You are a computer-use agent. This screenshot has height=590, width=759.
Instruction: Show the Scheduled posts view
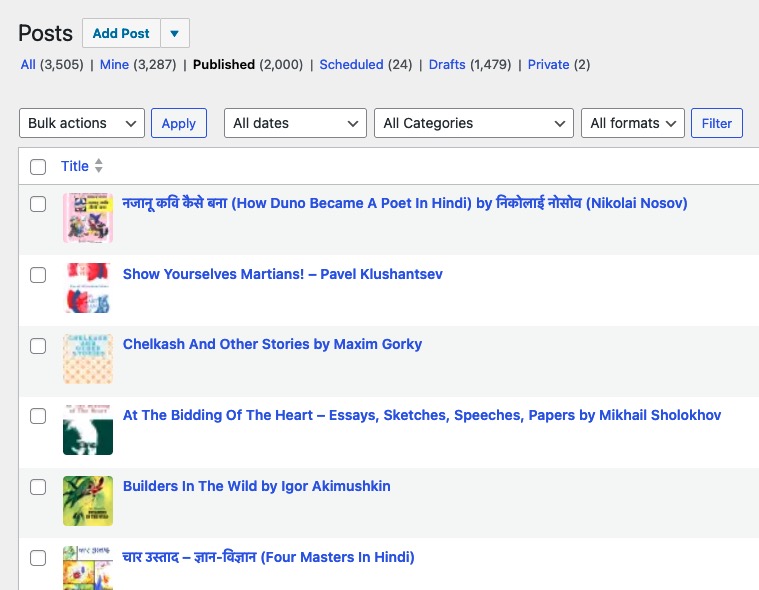click(351, 64)
